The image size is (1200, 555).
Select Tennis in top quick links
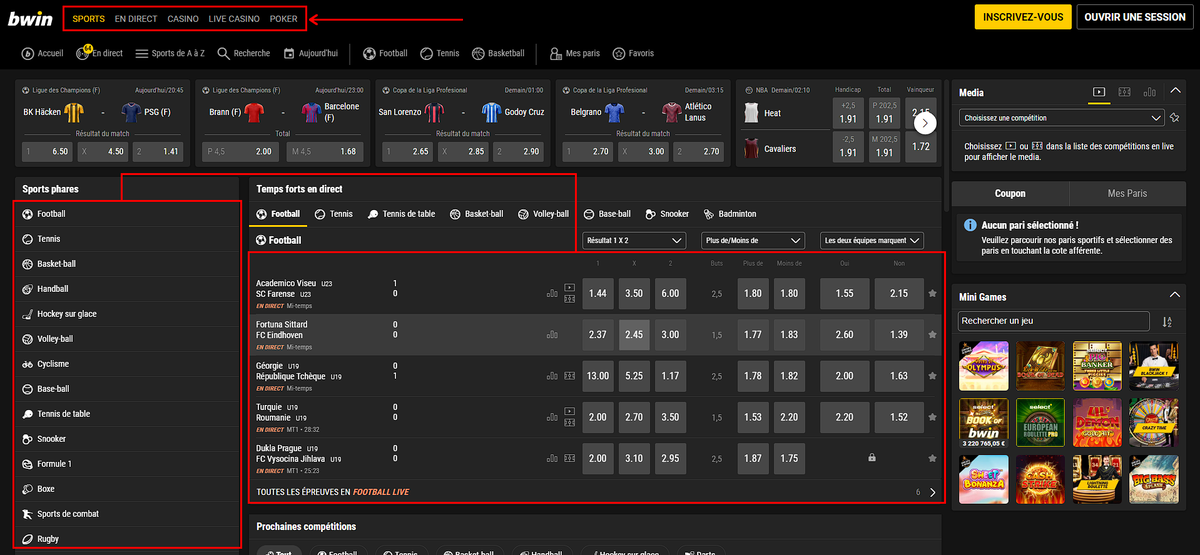pos(440,53)
